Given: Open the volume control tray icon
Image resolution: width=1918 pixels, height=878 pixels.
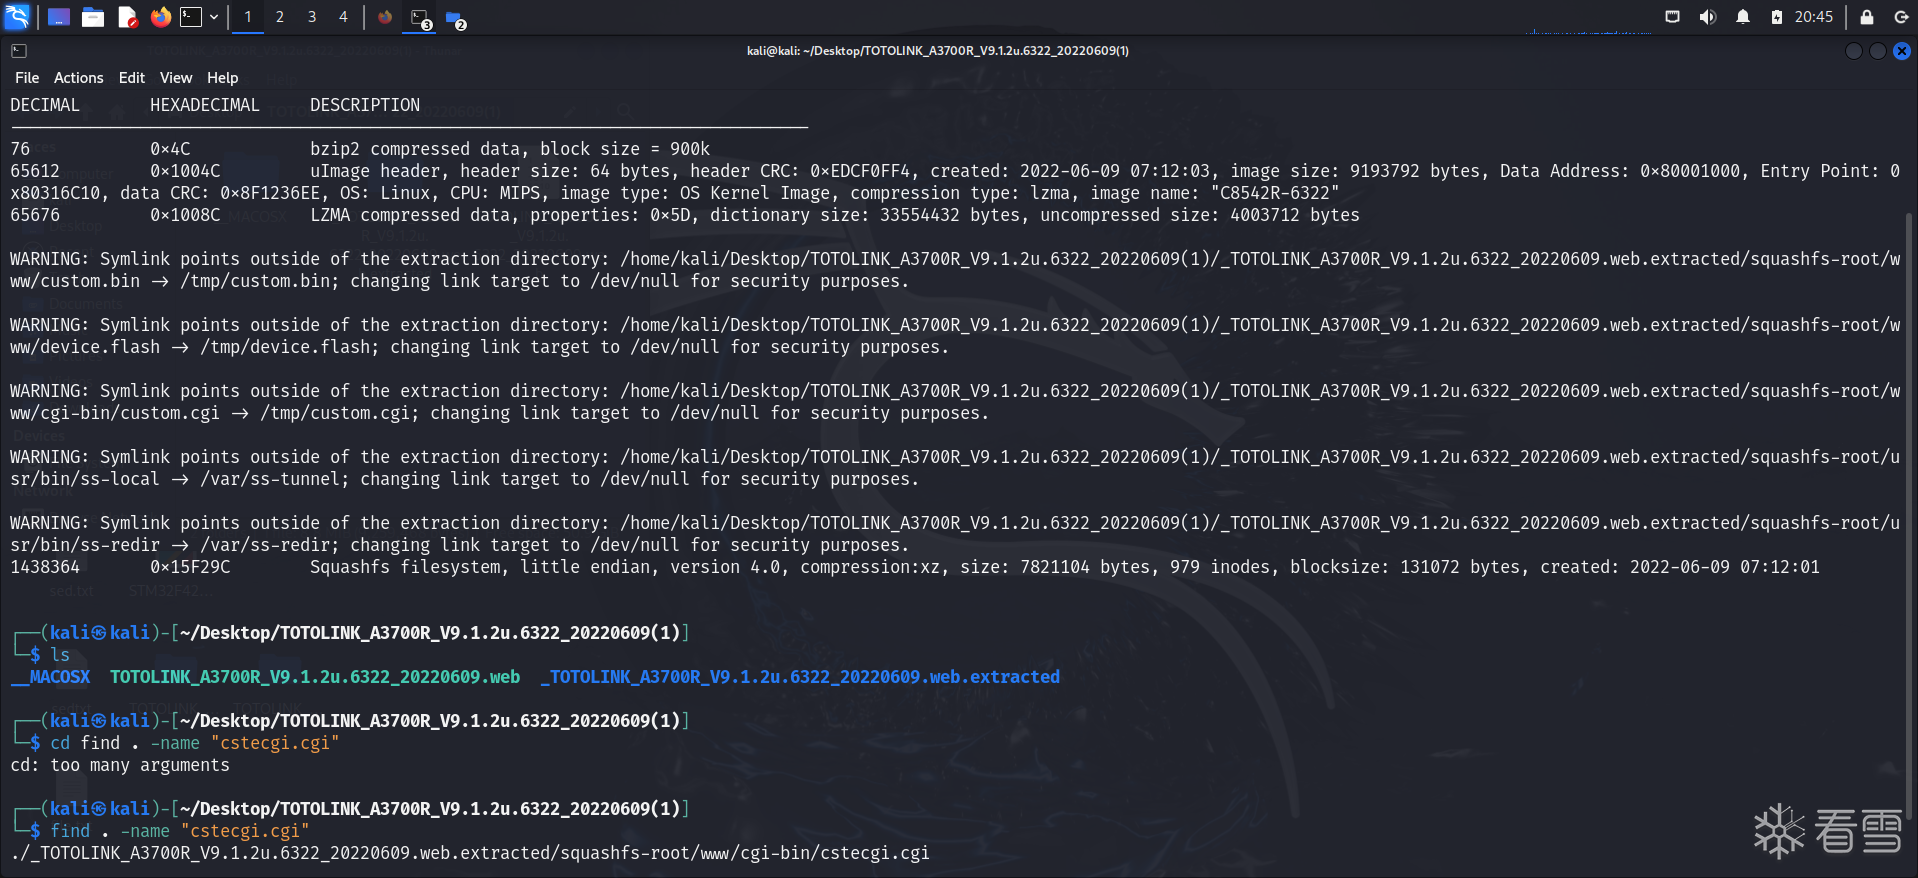Looking at the screenshot, I should 1707,17.
